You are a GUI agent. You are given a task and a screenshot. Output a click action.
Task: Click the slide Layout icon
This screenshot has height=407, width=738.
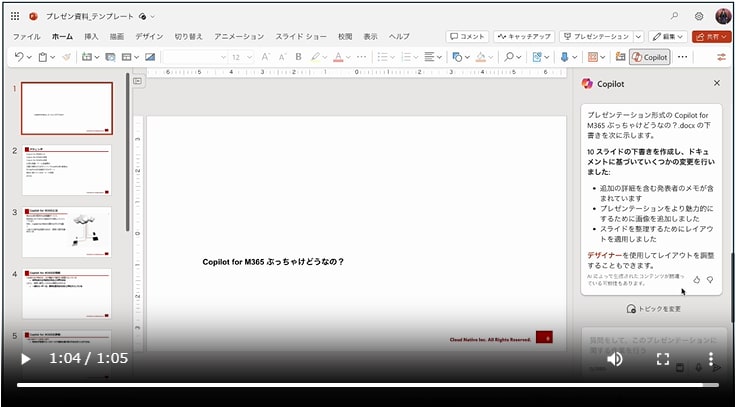(127, 57)
